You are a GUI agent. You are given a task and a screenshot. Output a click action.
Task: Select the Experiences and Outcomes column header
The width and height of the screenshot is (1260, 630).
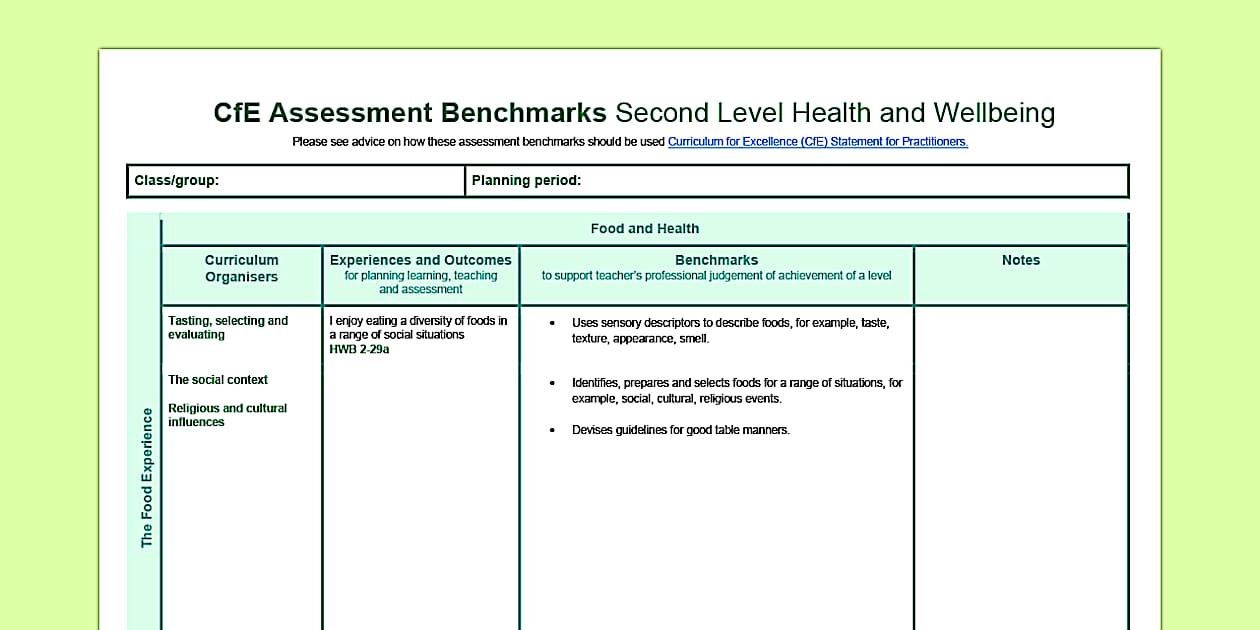click(420, 273)
